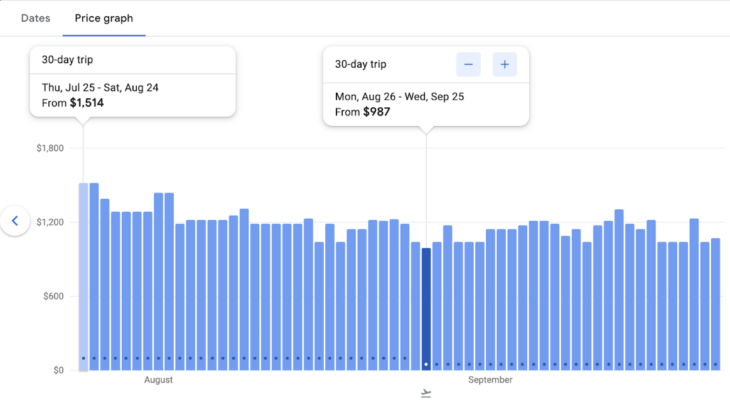Click the $0 axis label

pyautogui.click(x=58, y=370)
